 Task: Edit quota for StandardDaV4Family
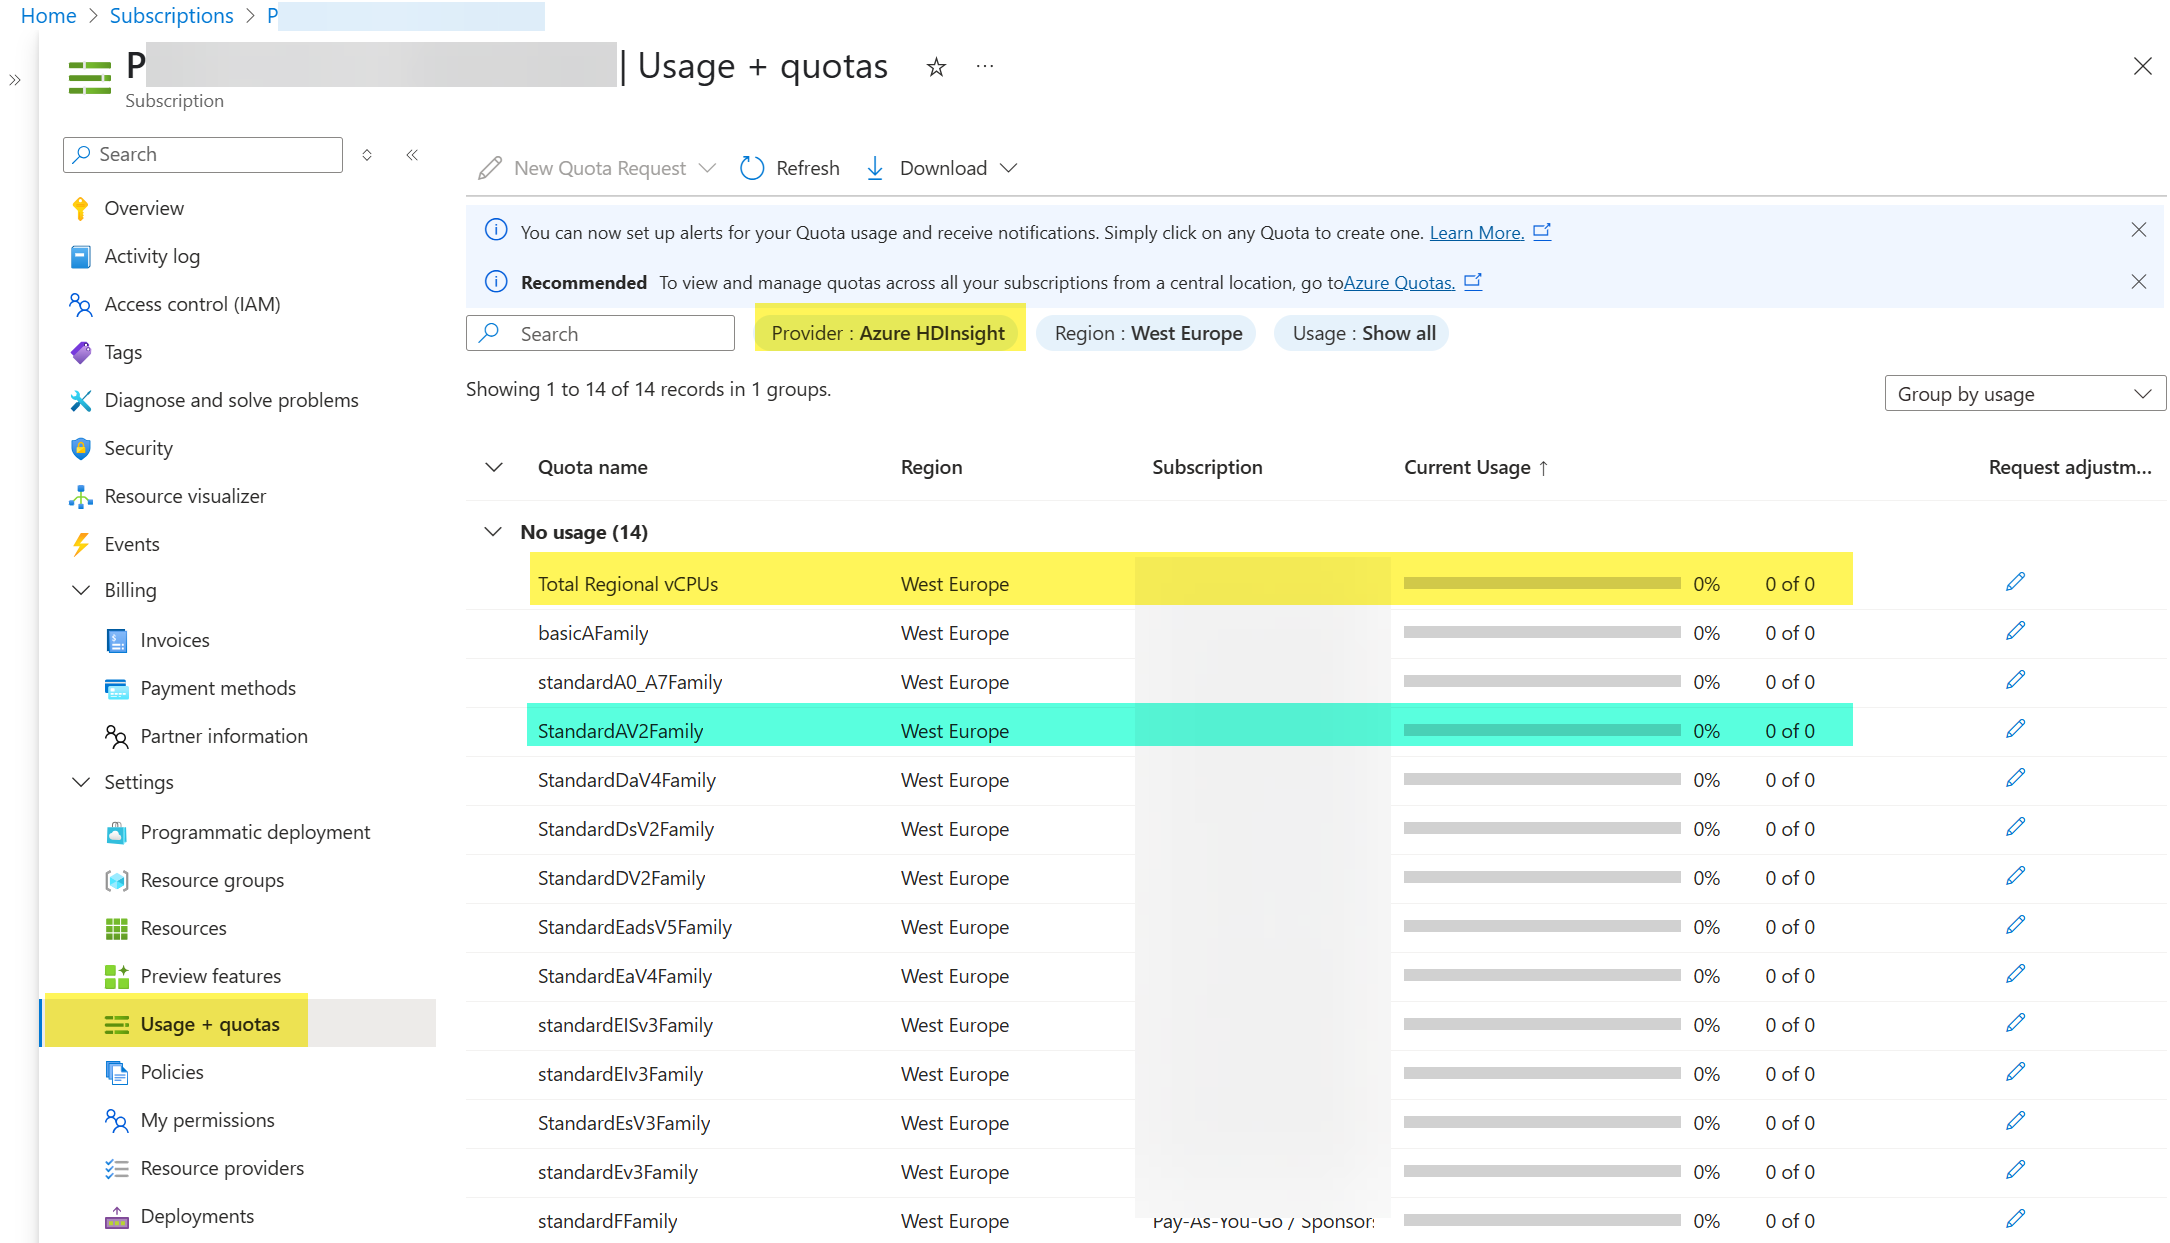(2015, 778)
